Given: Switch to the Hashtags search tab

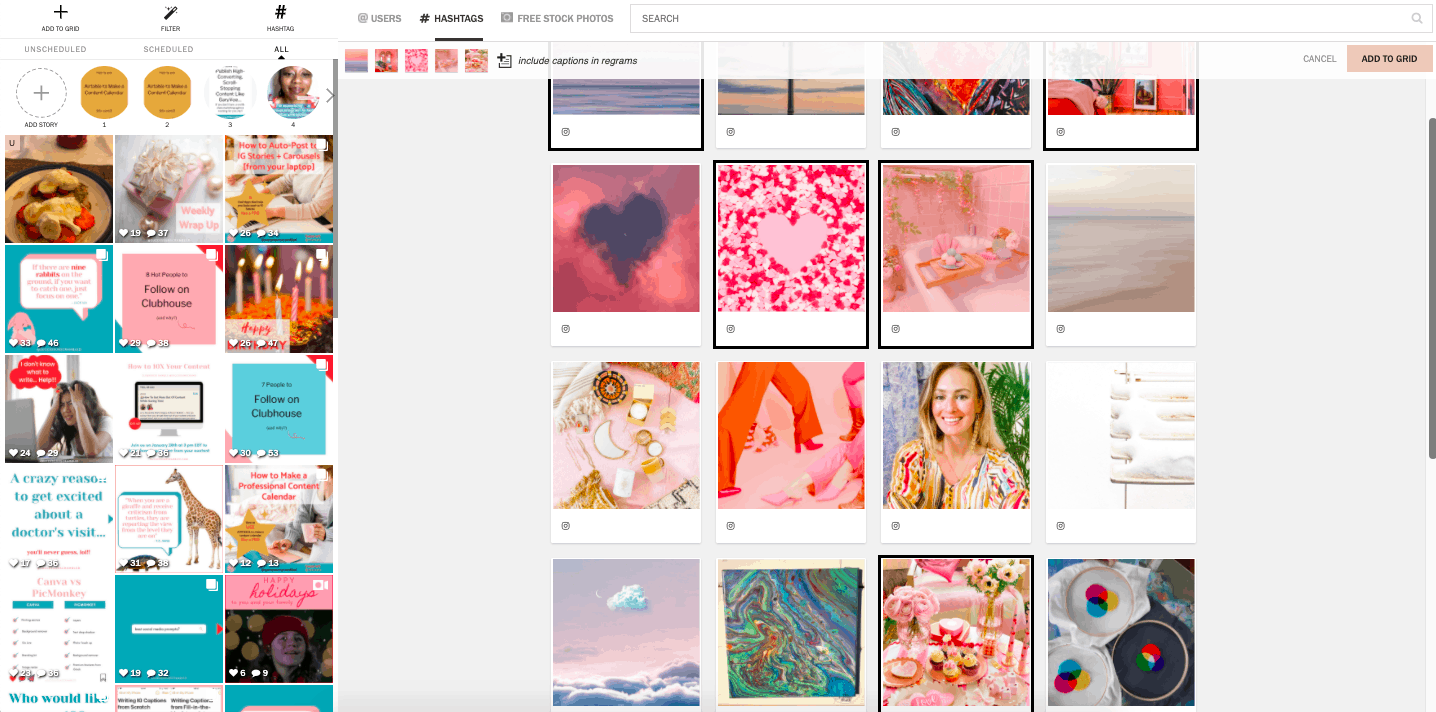Looking at the screenshot, I should [x=451, y=18].
